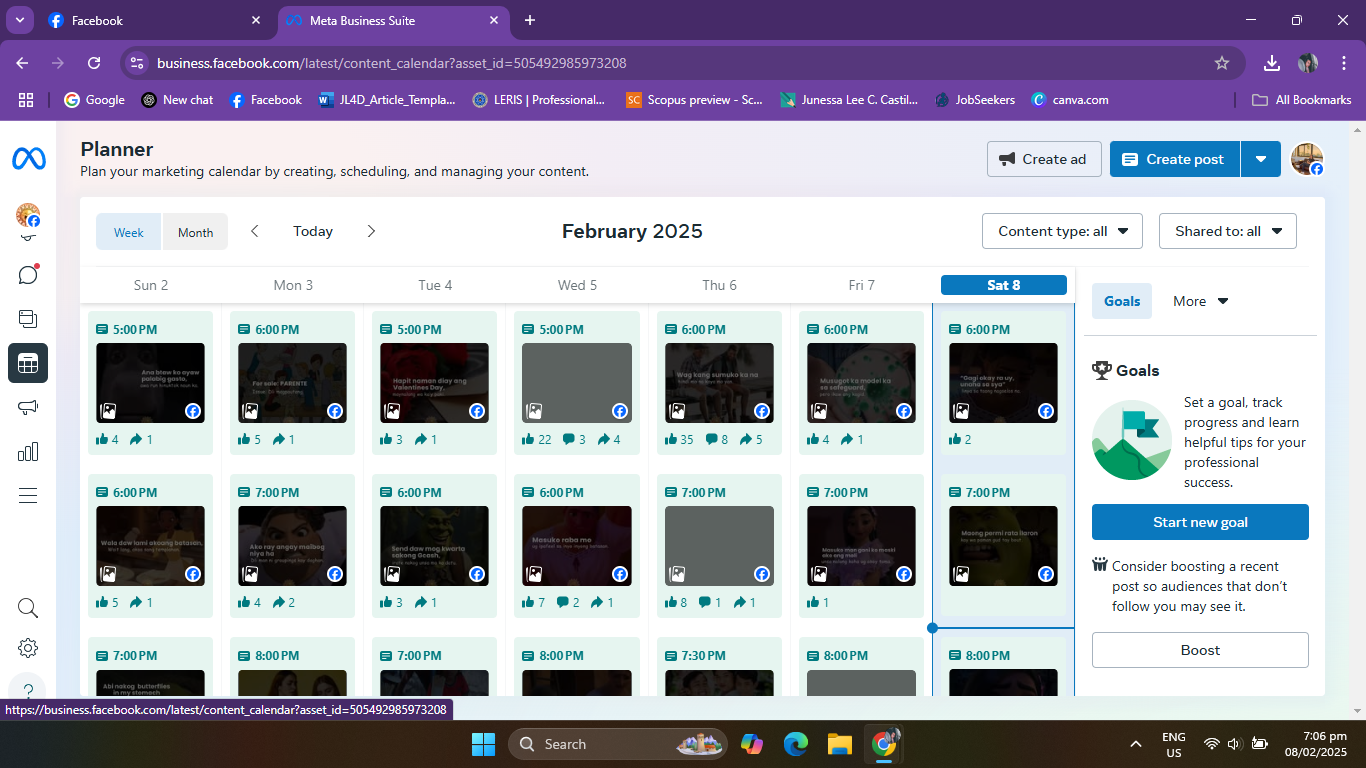Click the February 2025 heading
1366x768 pixels.
pyautogui.click(x=632, y=231)
